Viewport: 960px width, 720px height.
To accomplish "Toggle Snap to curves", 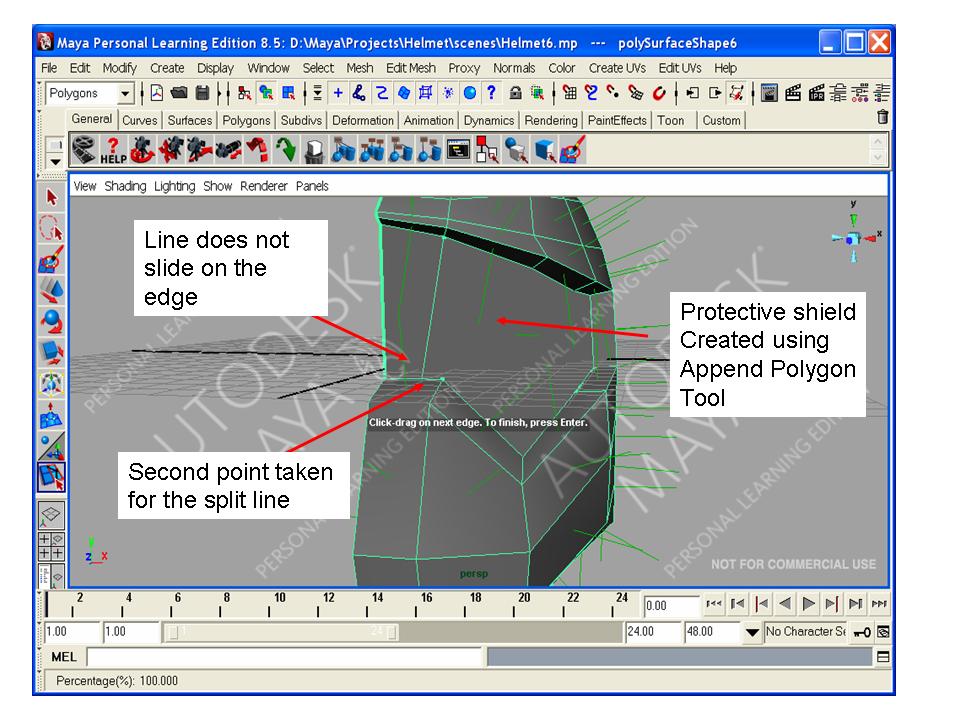I will tap(591, 93).
